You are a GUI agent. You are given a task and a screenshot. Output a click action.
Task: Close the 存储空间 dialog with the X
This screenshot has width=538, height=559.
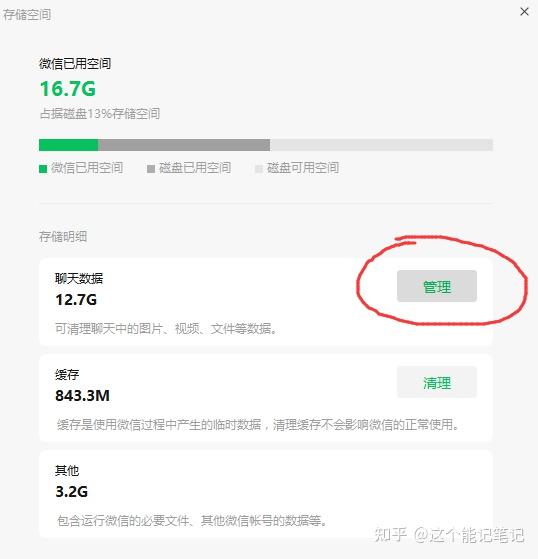coord(524,12)
